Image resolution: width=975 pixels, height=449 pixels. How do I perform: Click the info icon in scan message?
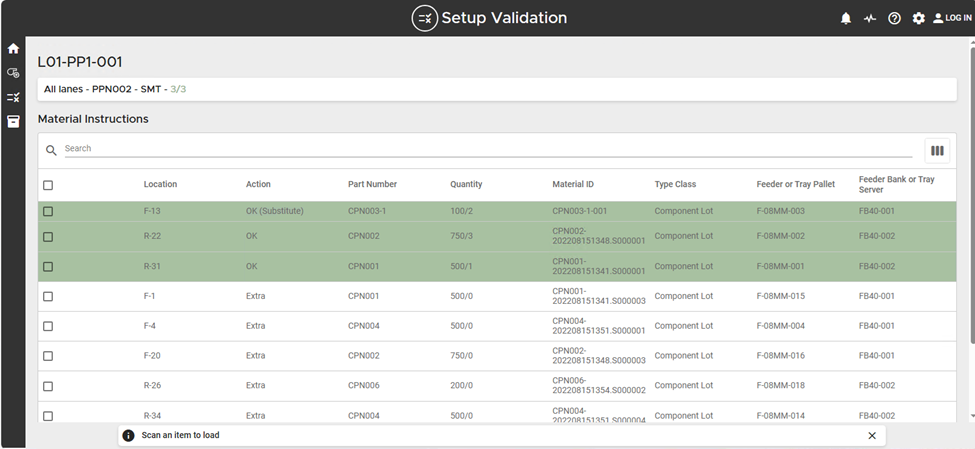point(128,435)
